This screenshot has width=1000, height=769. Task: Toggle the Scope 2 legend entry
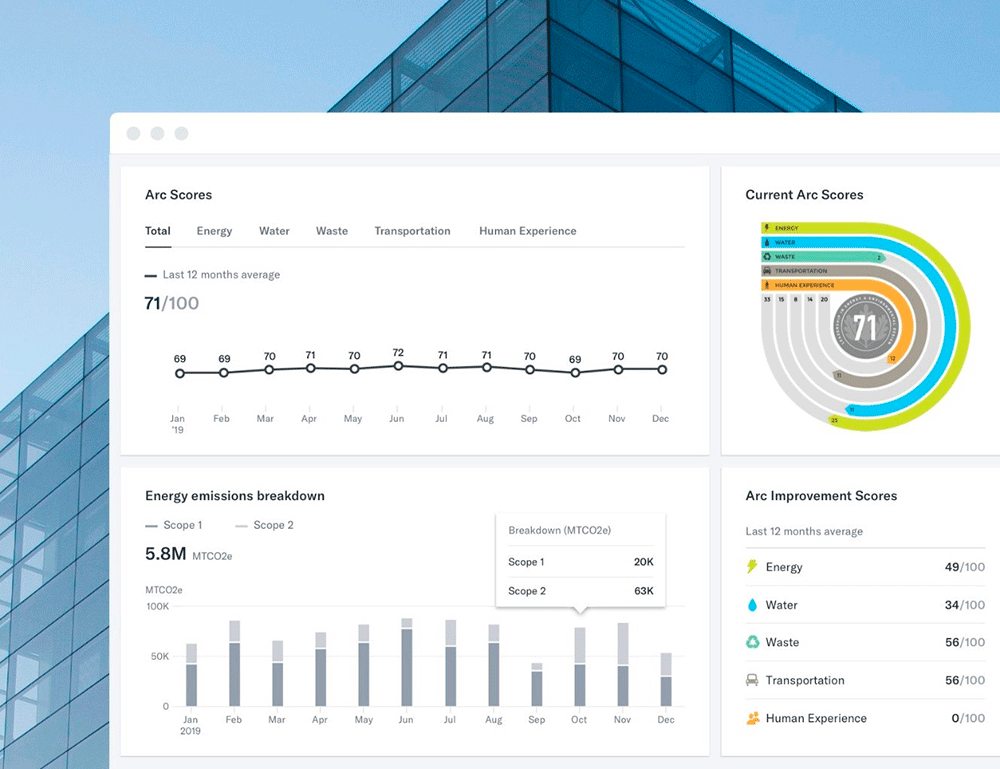pos(265,525)
